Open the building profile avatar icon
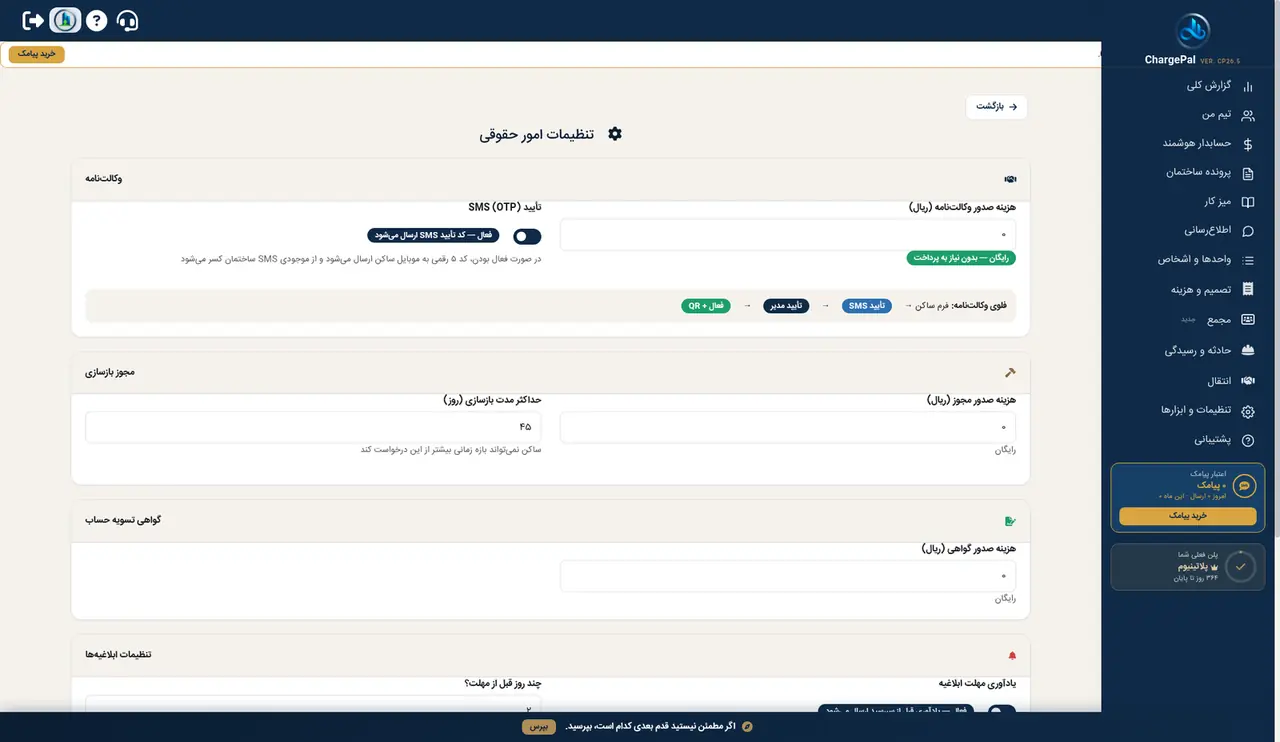This screenshot has width=1280, height=742. pyautogui.click(x=65, y=20)
